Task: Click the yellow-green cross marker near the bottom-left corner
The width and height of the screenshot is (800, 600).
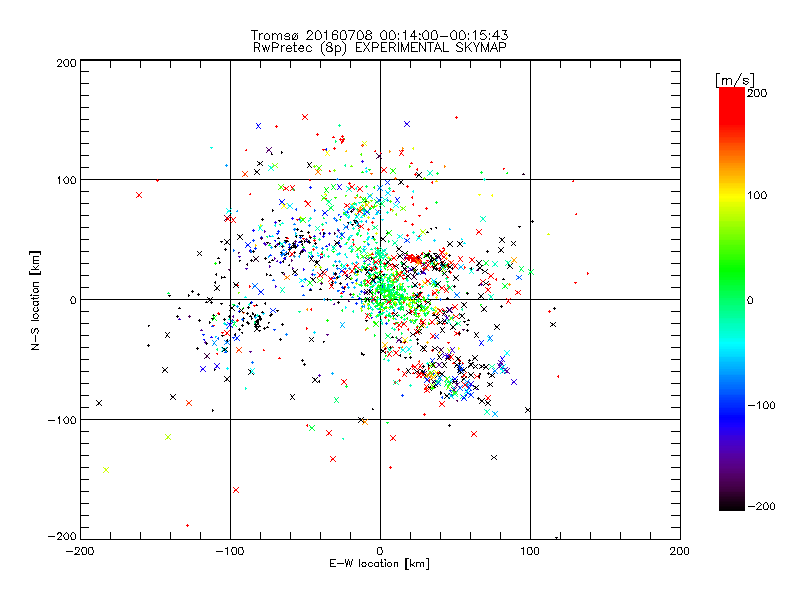Action: tap(106, 470)
